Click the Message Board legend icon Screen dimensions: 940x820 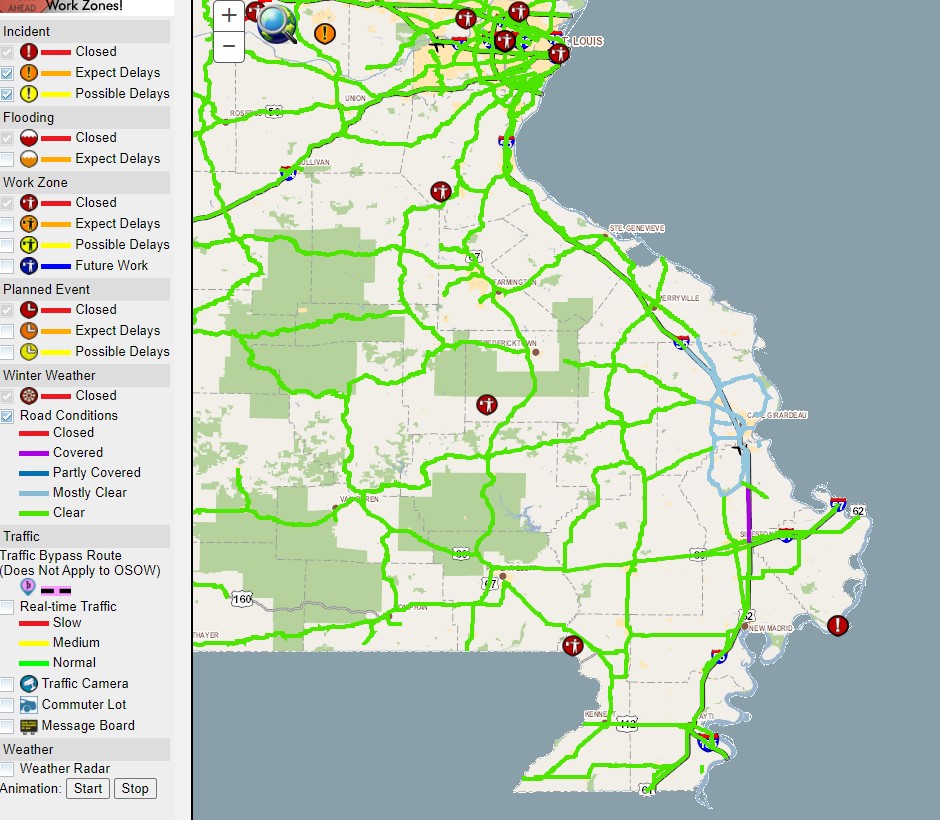coord(29,726)
